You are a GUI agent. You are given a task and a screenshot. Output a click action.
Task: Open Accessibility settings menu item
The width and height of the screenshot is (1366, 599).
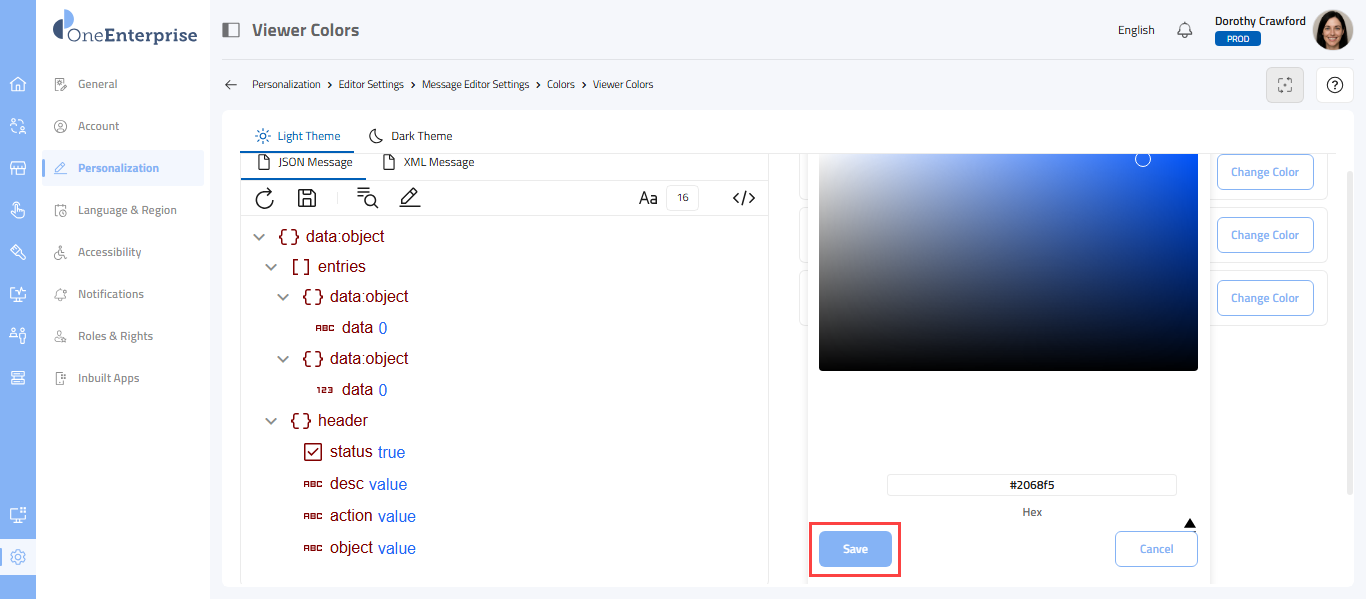point(109,252)
